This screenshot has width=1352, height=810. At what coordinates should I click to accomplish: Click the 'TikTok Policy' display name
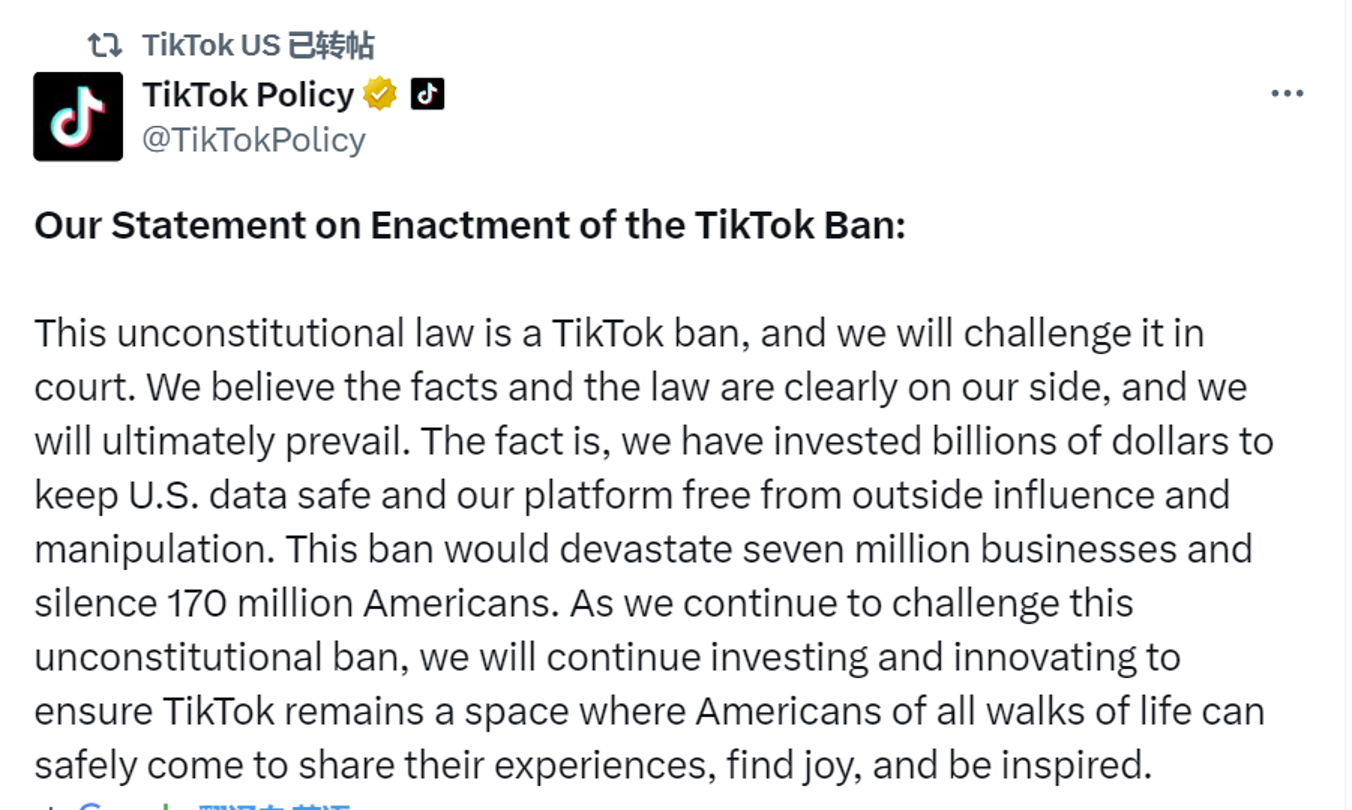click(x=248, y=94)
